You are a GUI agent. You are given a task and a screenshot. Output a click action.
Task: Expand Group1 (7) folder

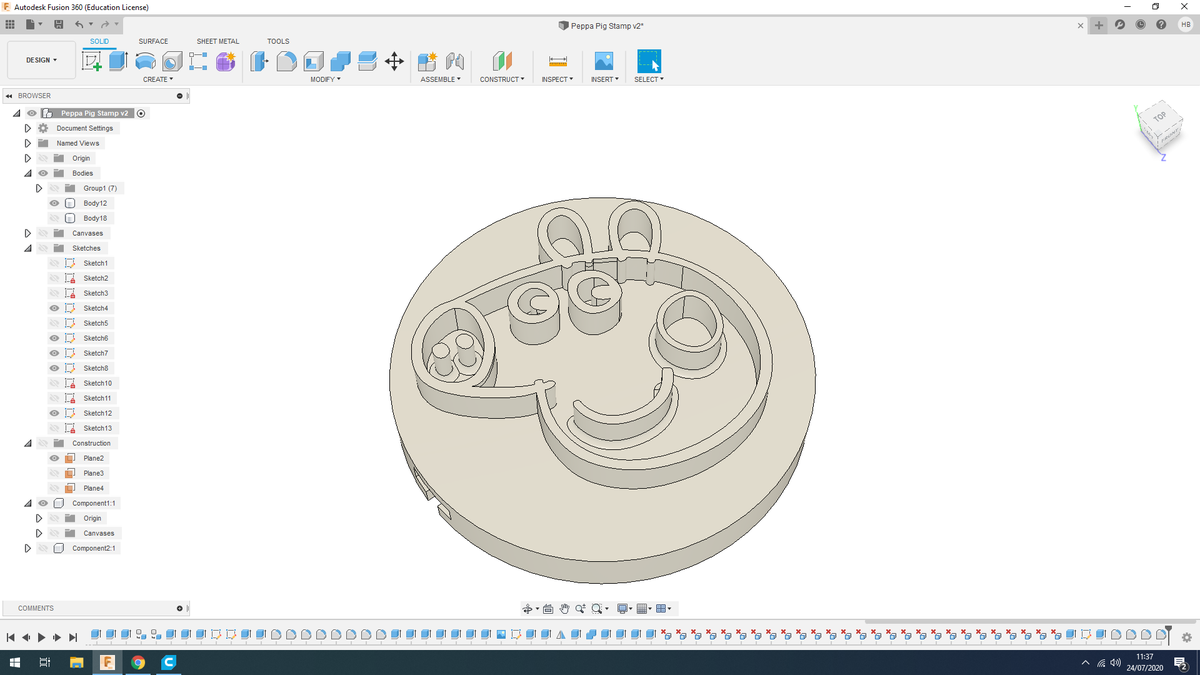coord(40,188)
